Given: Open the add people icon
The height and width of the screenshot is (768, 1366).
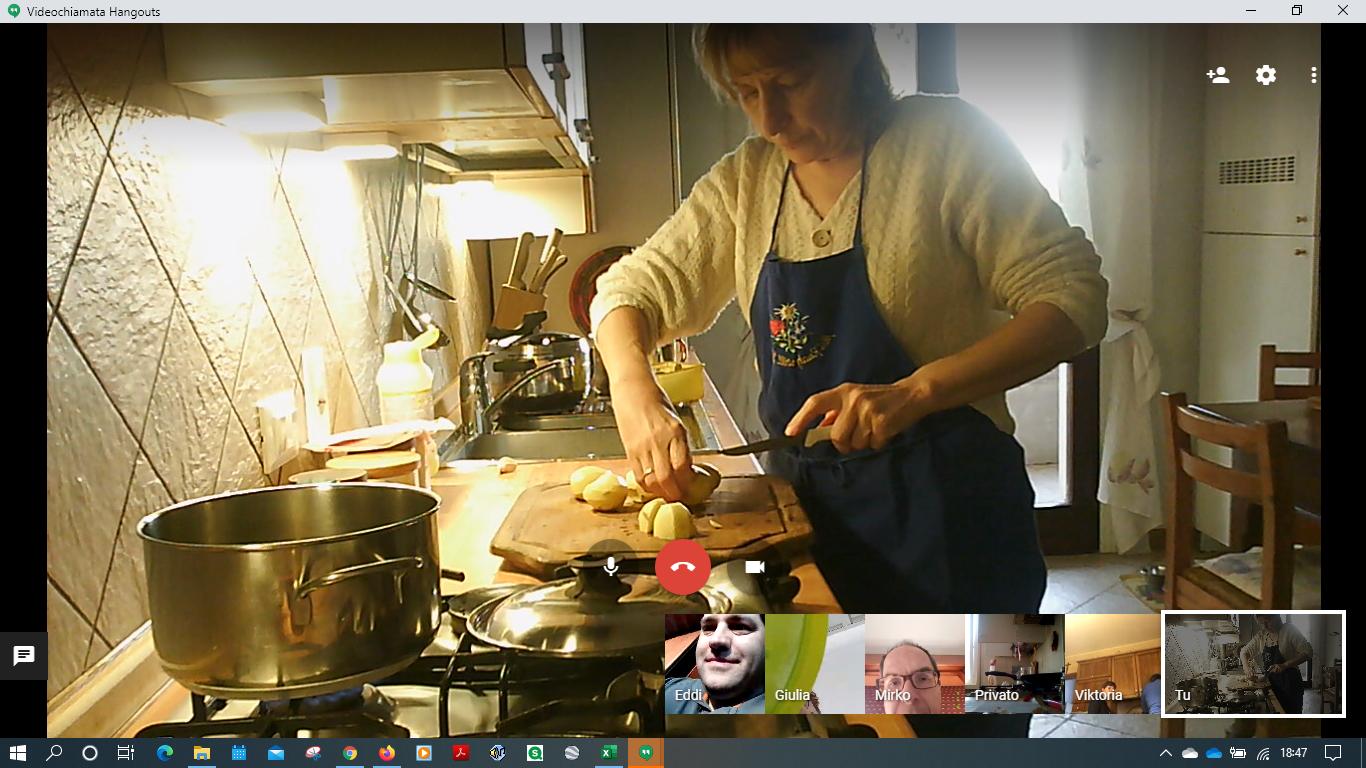Looking at the screenshot, I should coord(1218,75).
